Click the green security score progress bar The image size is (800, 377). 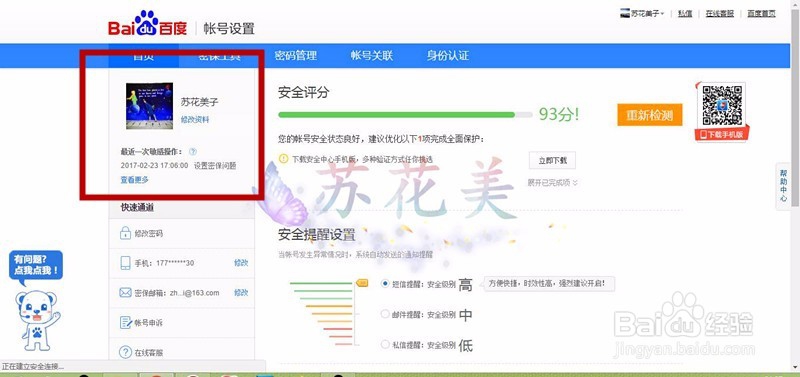[405, 115]
